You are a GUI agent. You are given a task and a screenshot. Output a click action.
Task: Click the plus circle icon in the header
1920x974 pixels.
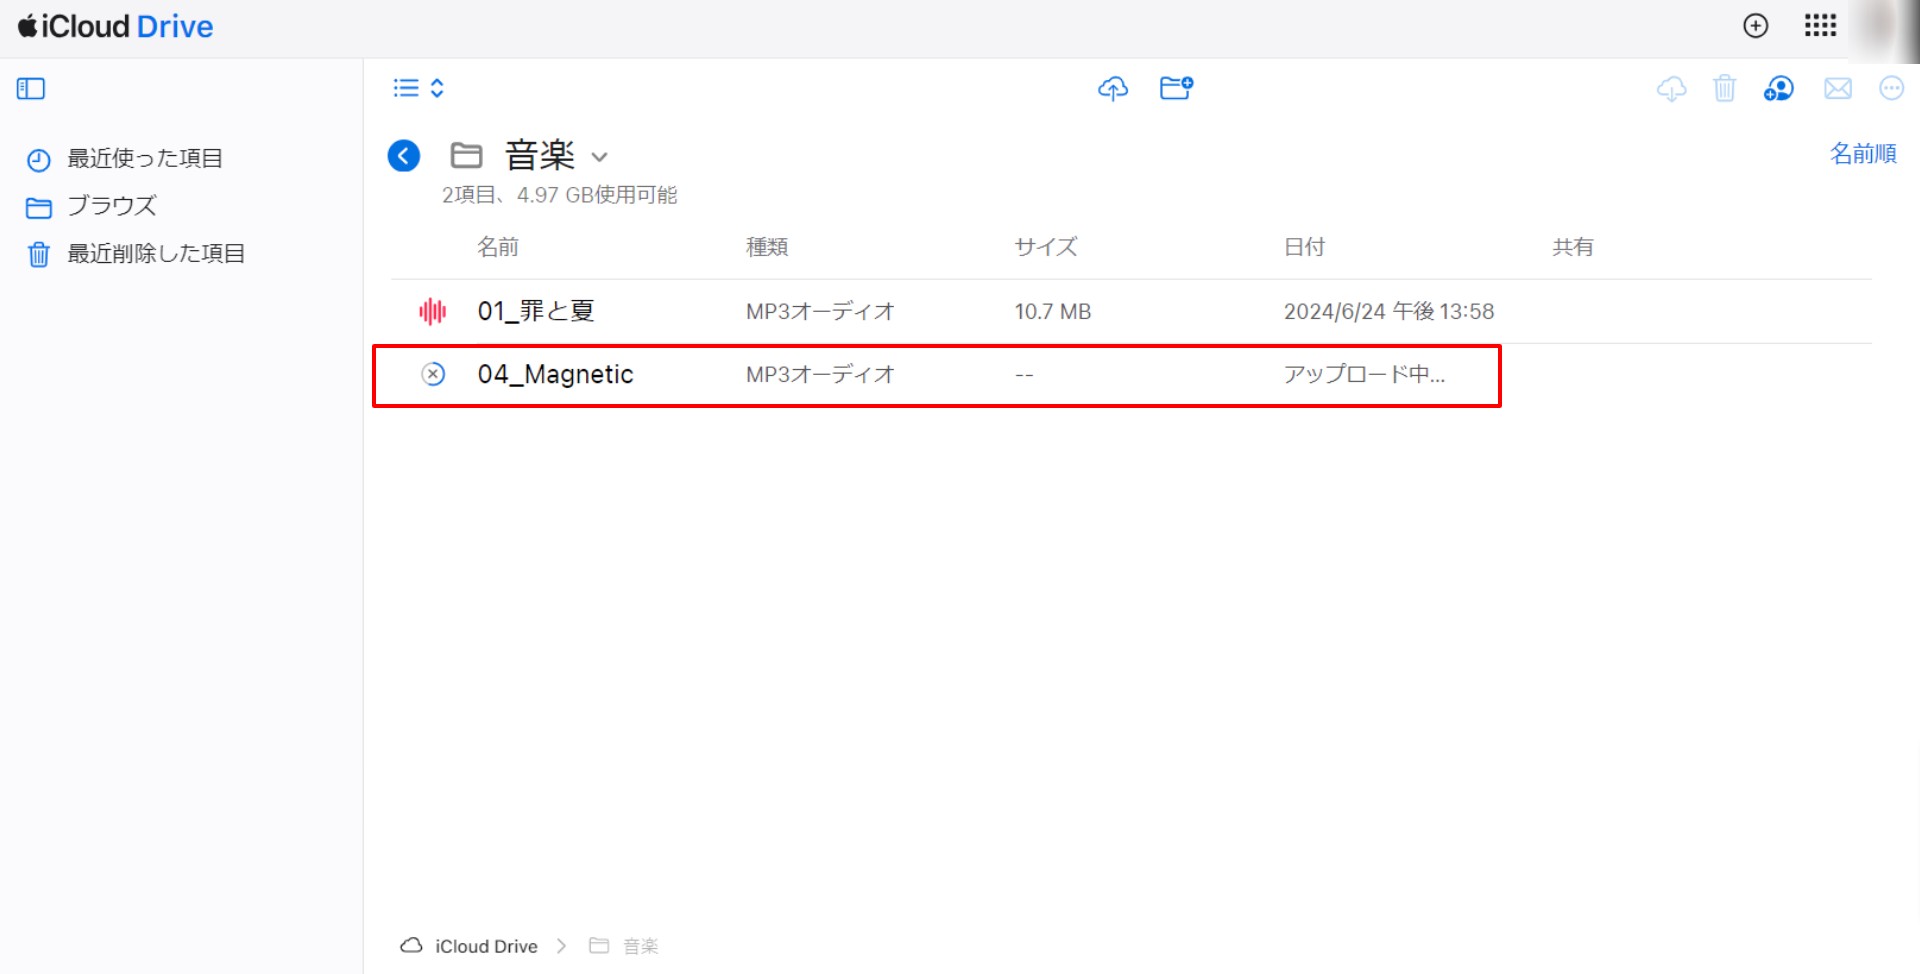[x=1755, y=26]
